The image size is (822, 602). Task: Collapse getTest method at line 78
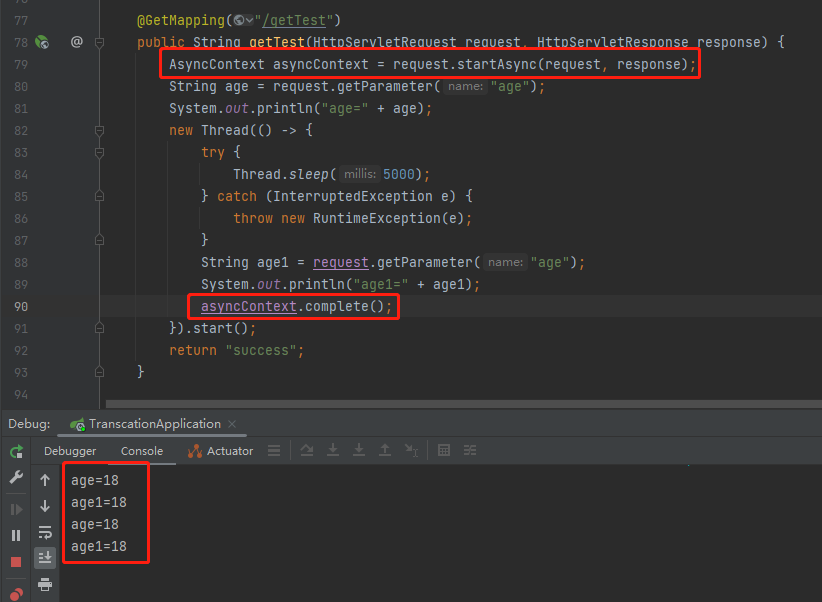point(99,42)
